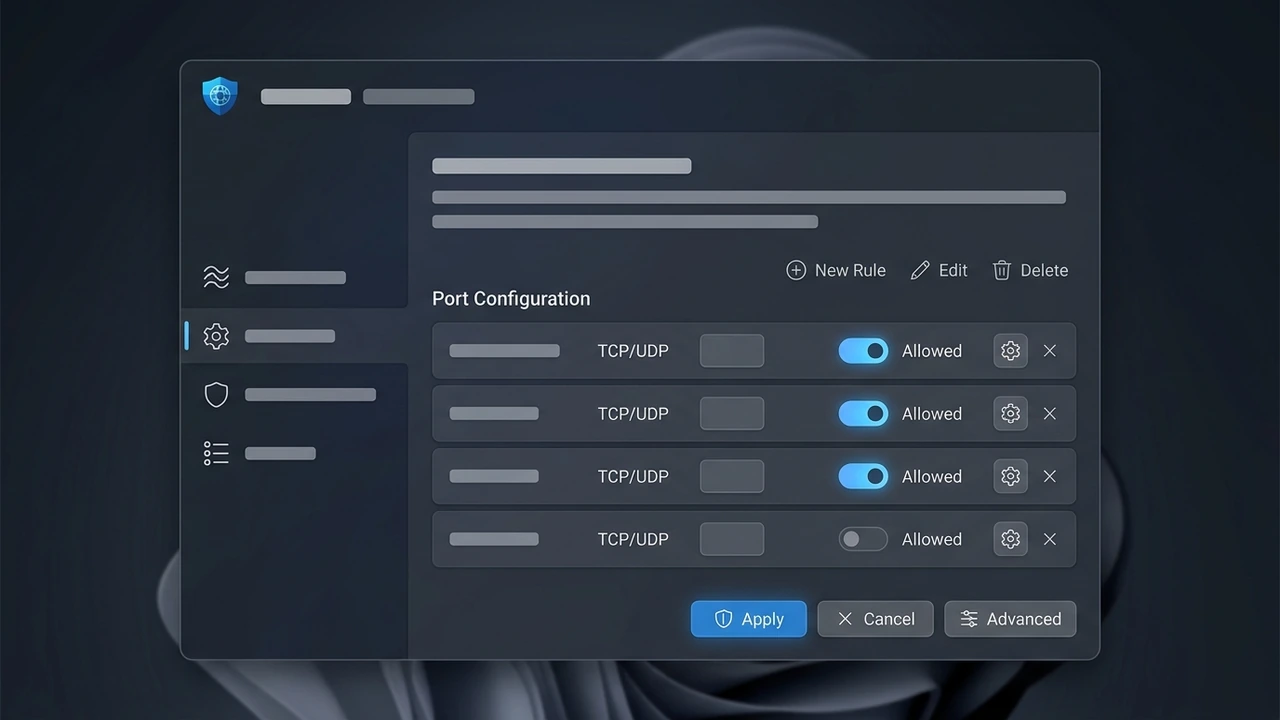This screenshot has width=1280, height=720.
Task: Remove the first port rule with its X
Action: (1050, 351)
